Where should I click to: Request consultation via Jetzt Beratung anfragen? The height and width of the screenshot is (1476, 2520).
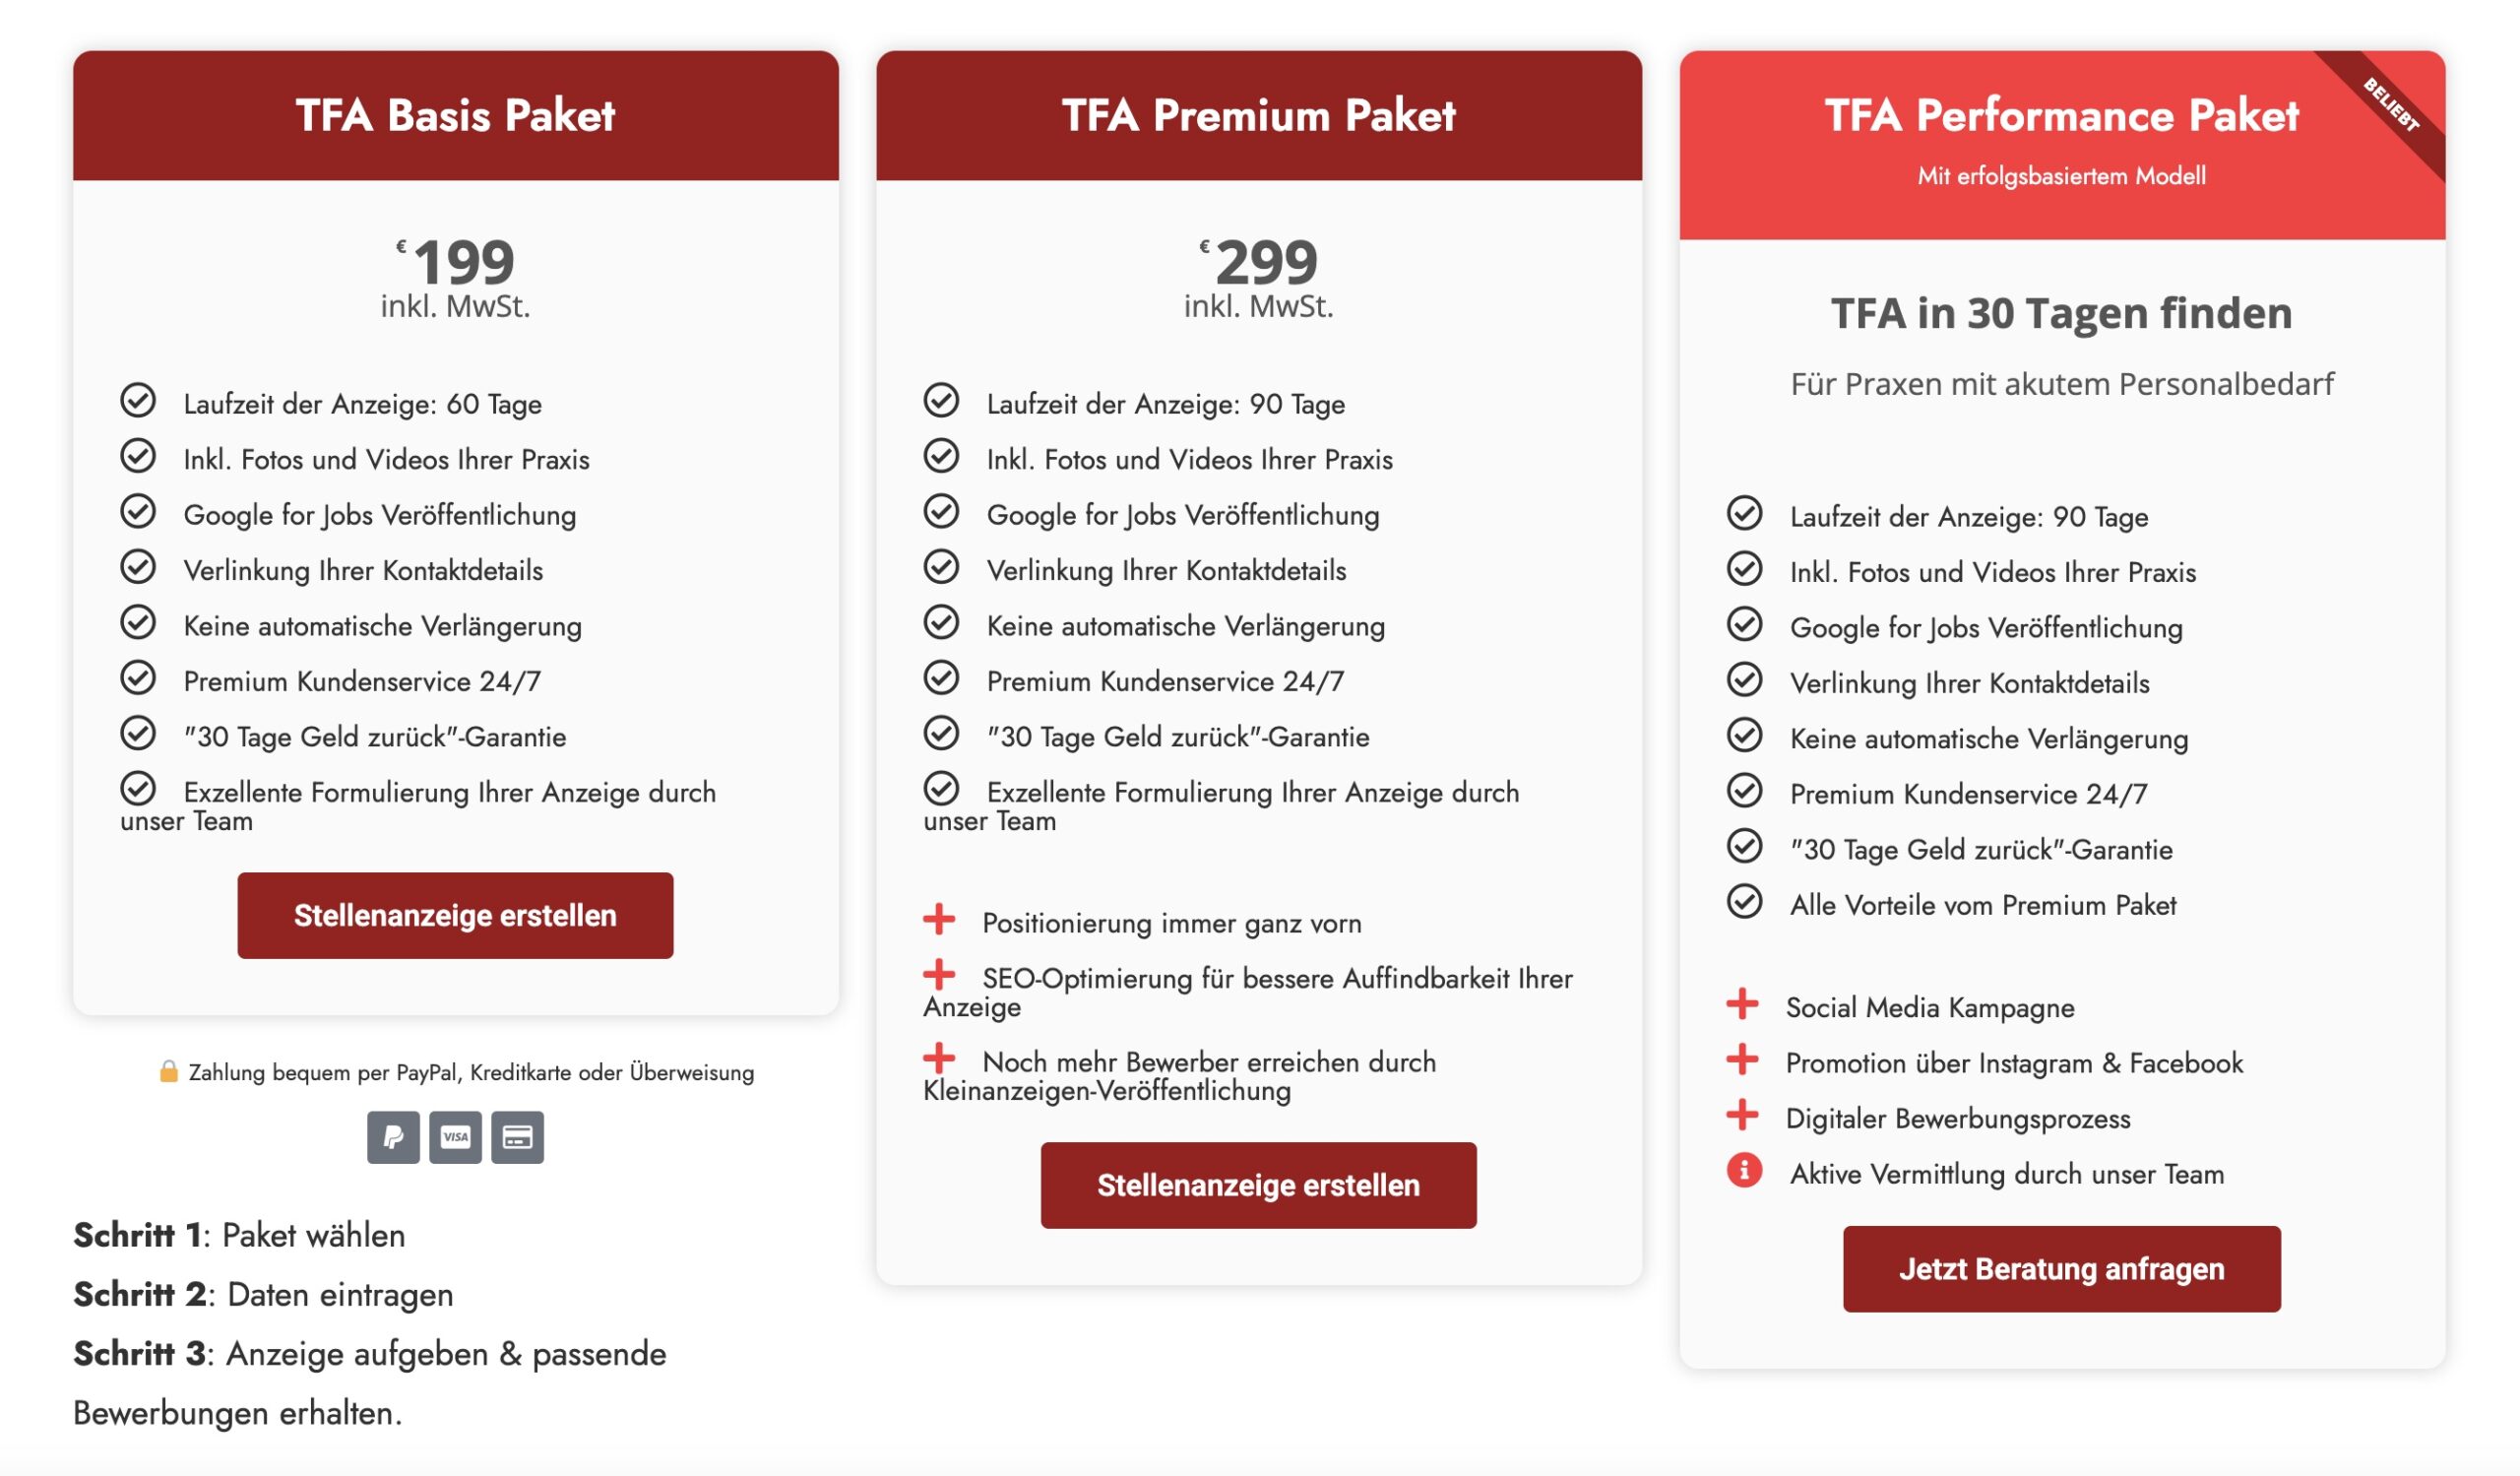(x=2061, y=1270)
